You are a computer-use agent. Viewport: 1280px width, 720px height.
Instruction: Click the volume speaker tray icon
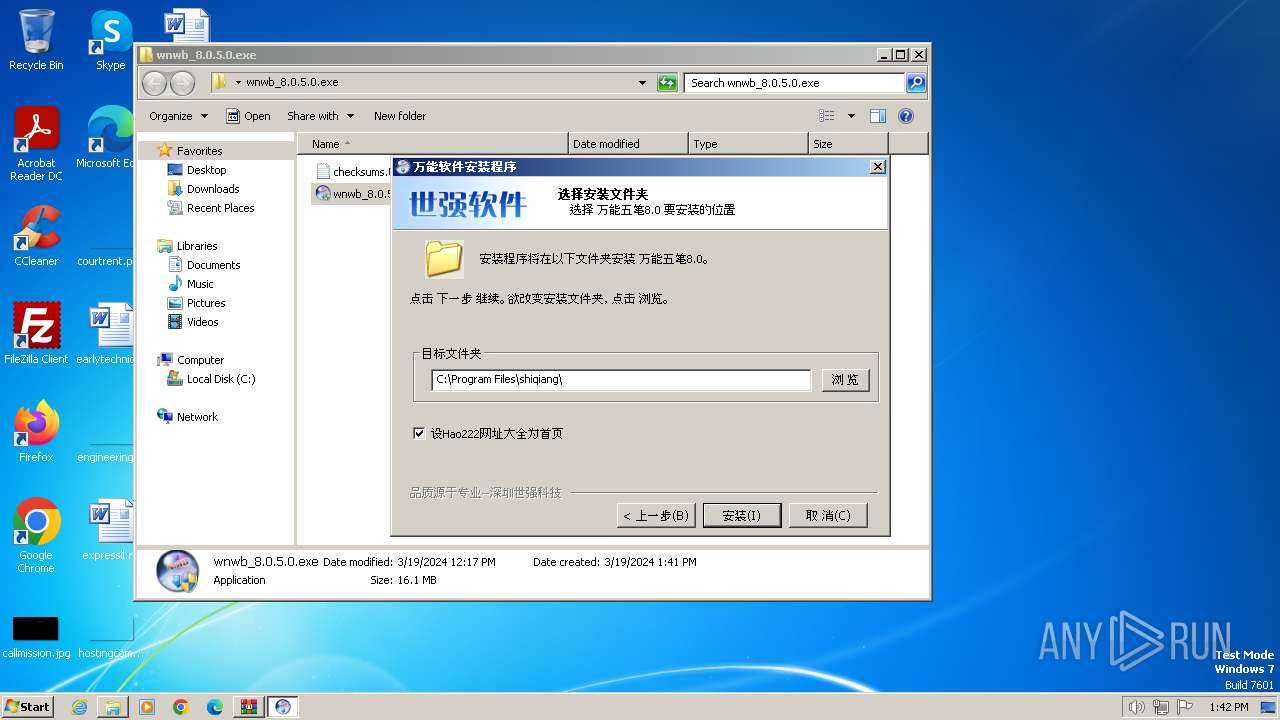1136,707
